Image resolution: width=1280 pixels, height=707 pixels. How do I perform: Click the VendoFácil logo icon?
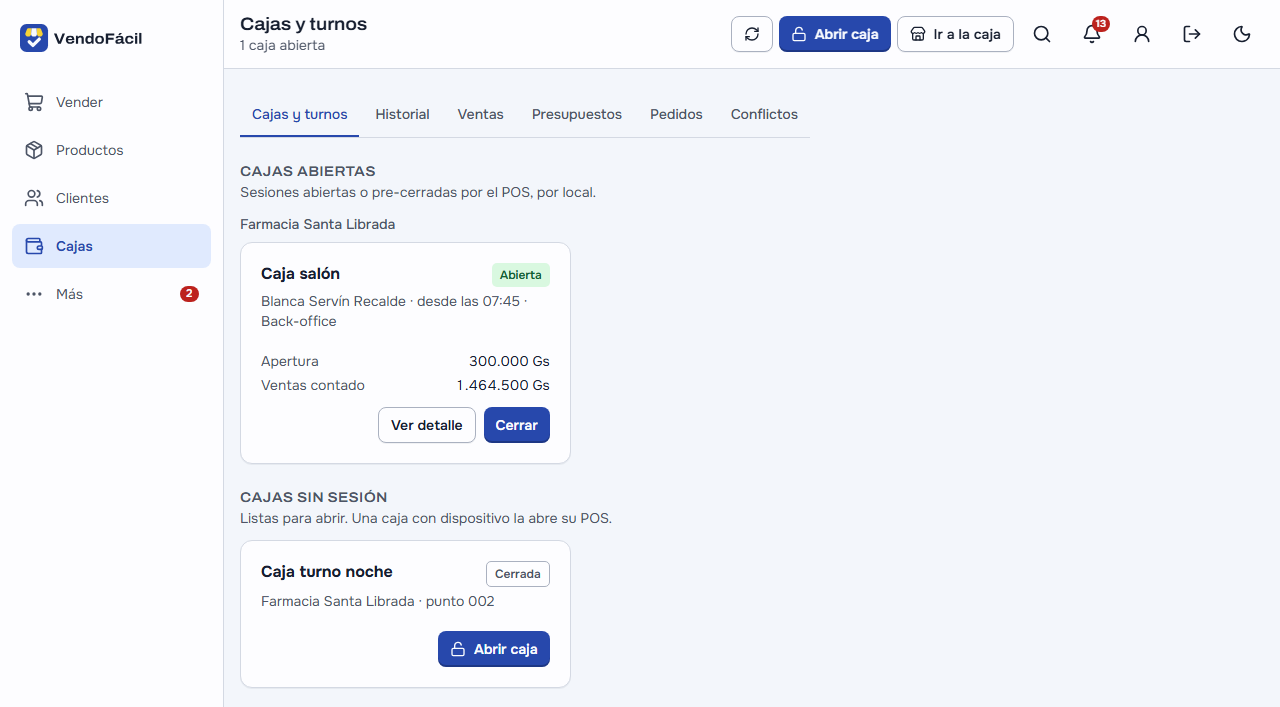pos(34,38)
